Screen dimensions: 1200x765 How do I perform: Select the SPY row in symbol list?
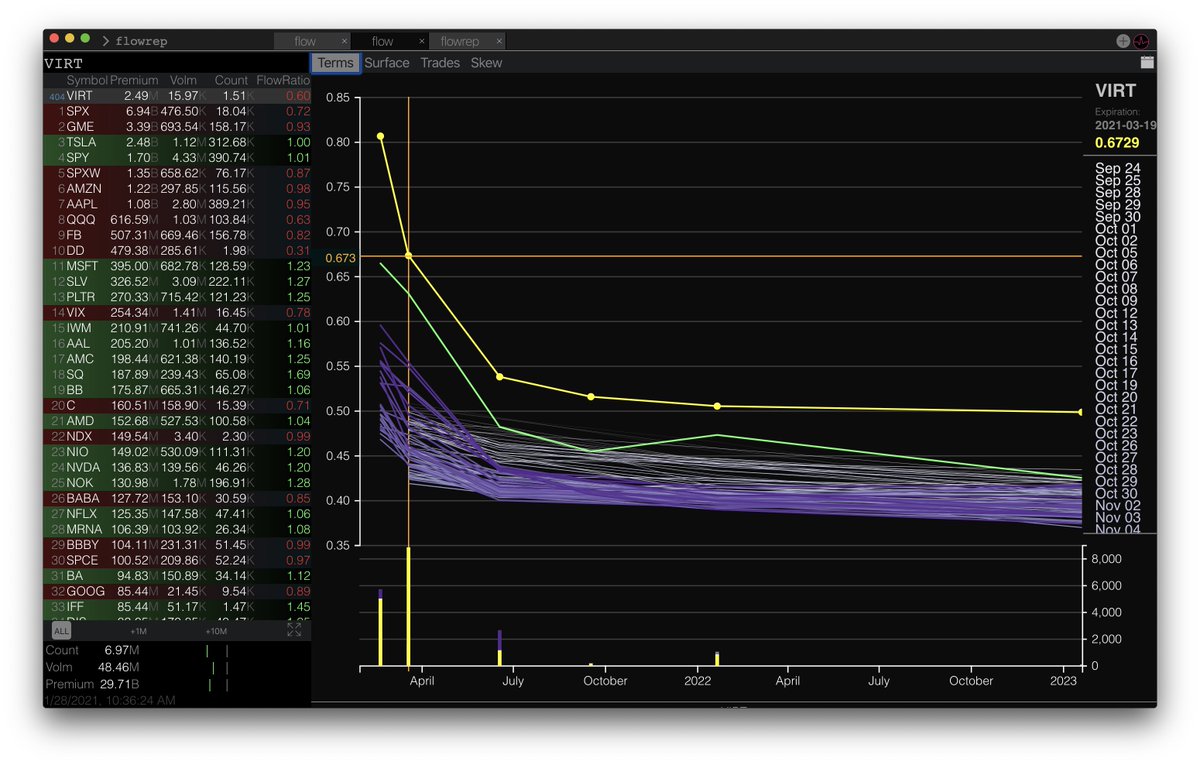point(177,157)
